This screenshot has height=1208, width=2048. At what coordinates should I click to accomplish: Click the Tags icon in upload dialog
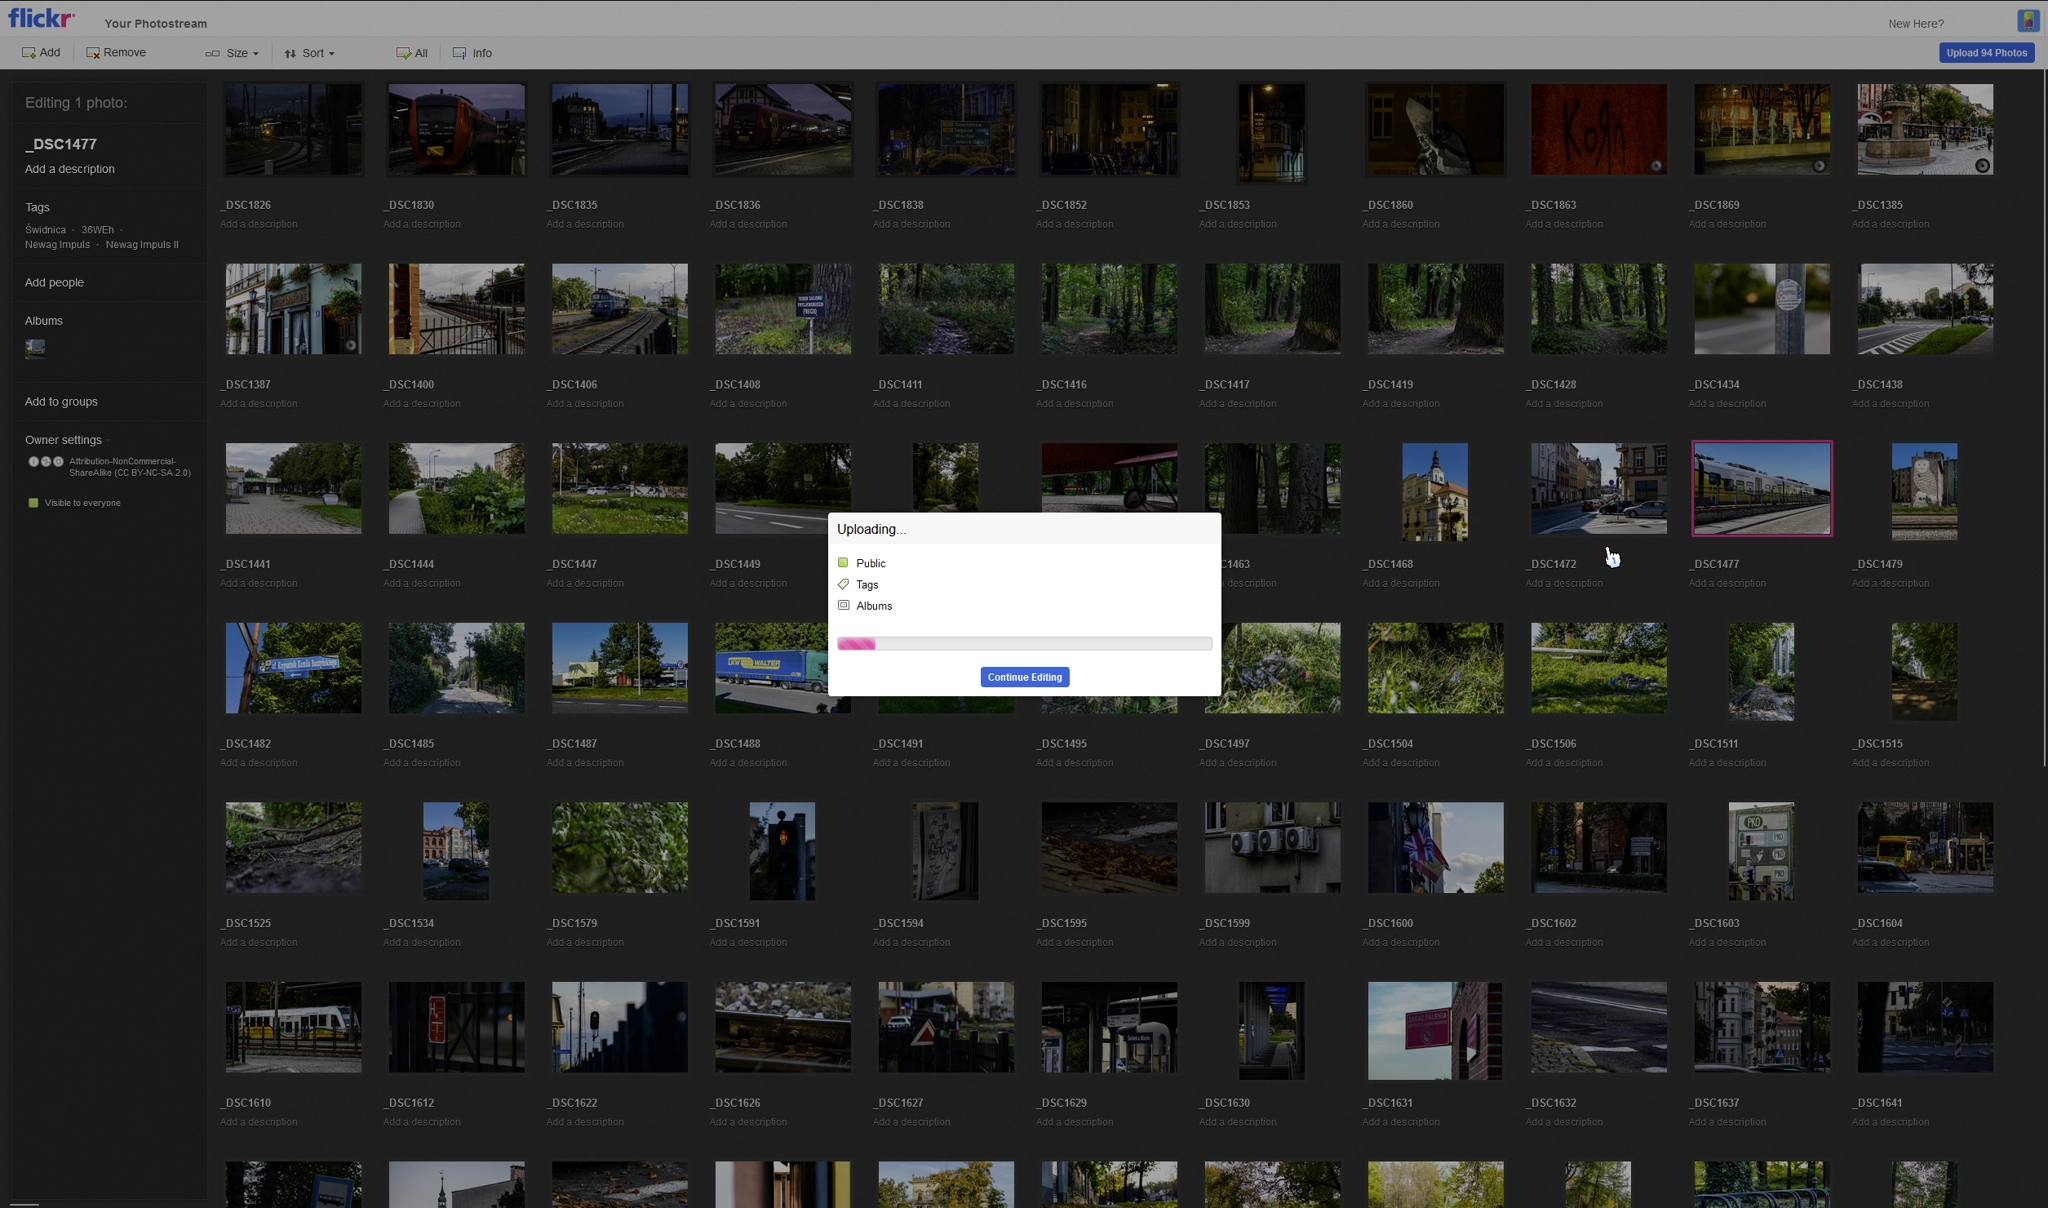843,584
